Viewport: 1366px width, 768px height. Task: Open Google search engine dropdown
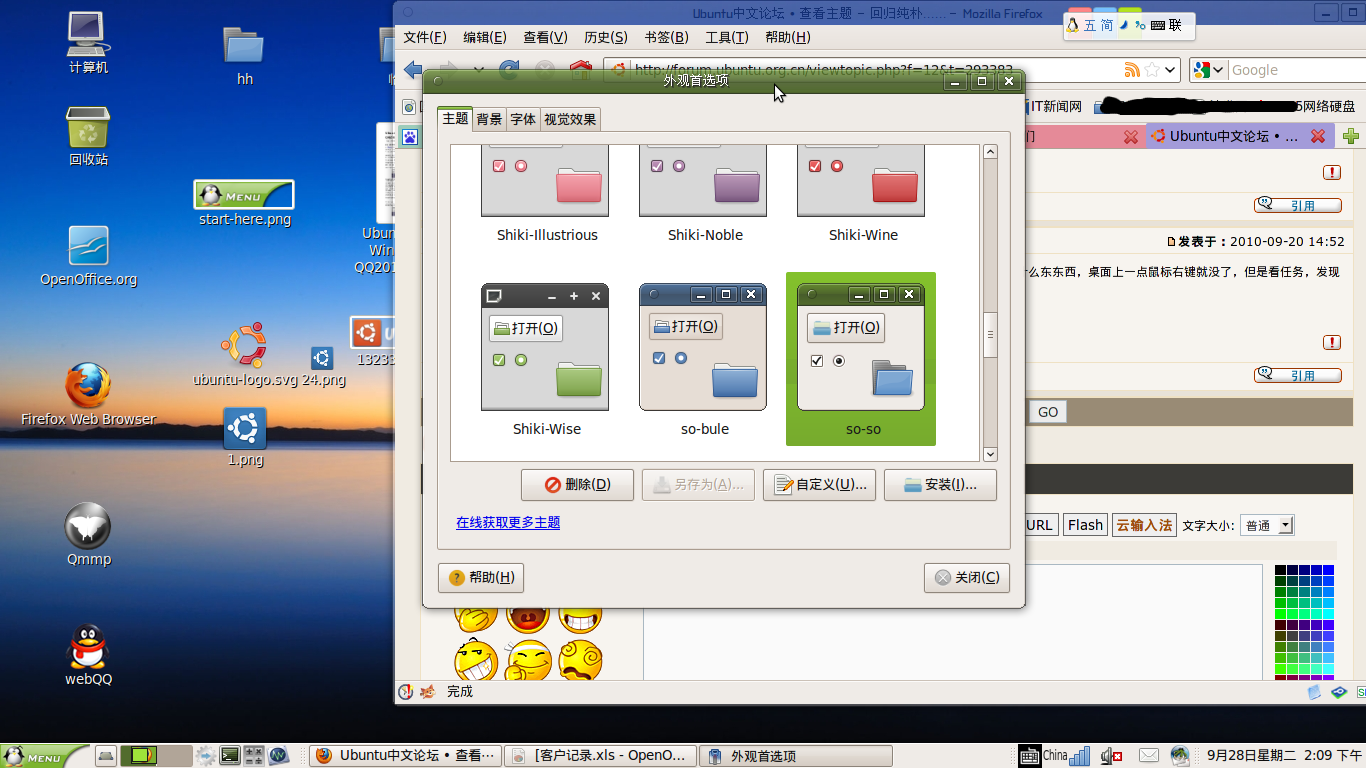coord(1209,70)
